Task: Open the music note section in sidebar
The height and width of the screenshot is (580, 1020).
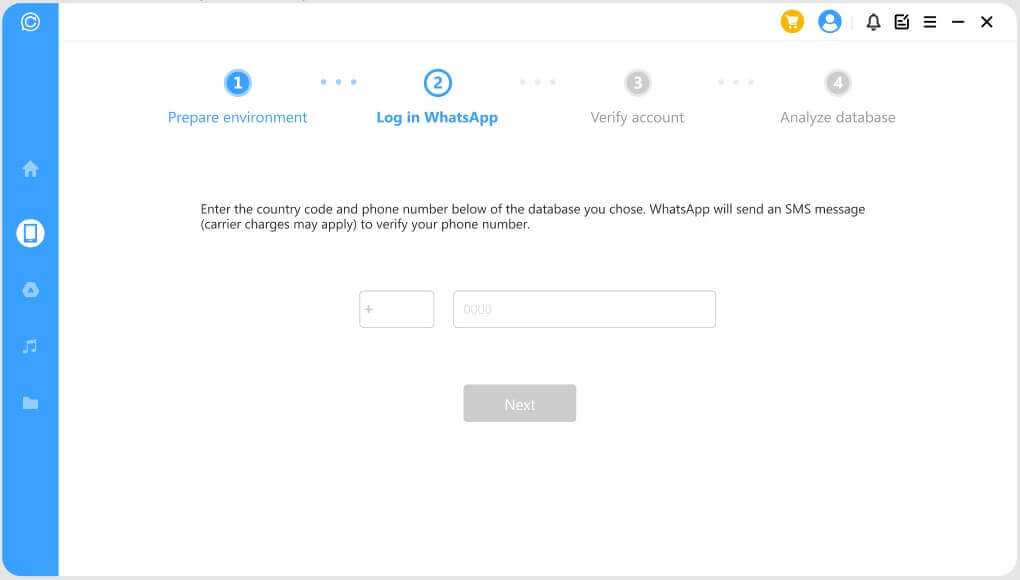Action: tap(30, 347)
